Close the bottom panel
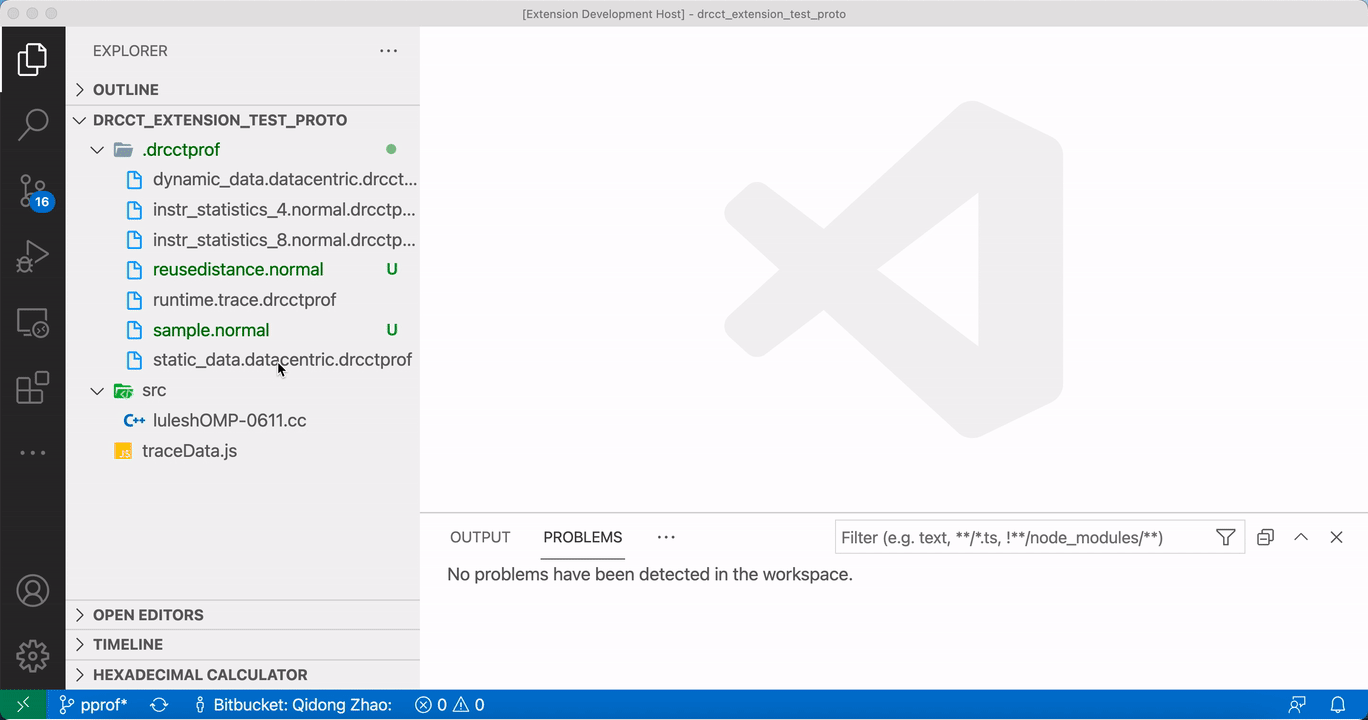Image resolution: width=1368 pixels, height=720 pixels. click(x=1336, y=538)
